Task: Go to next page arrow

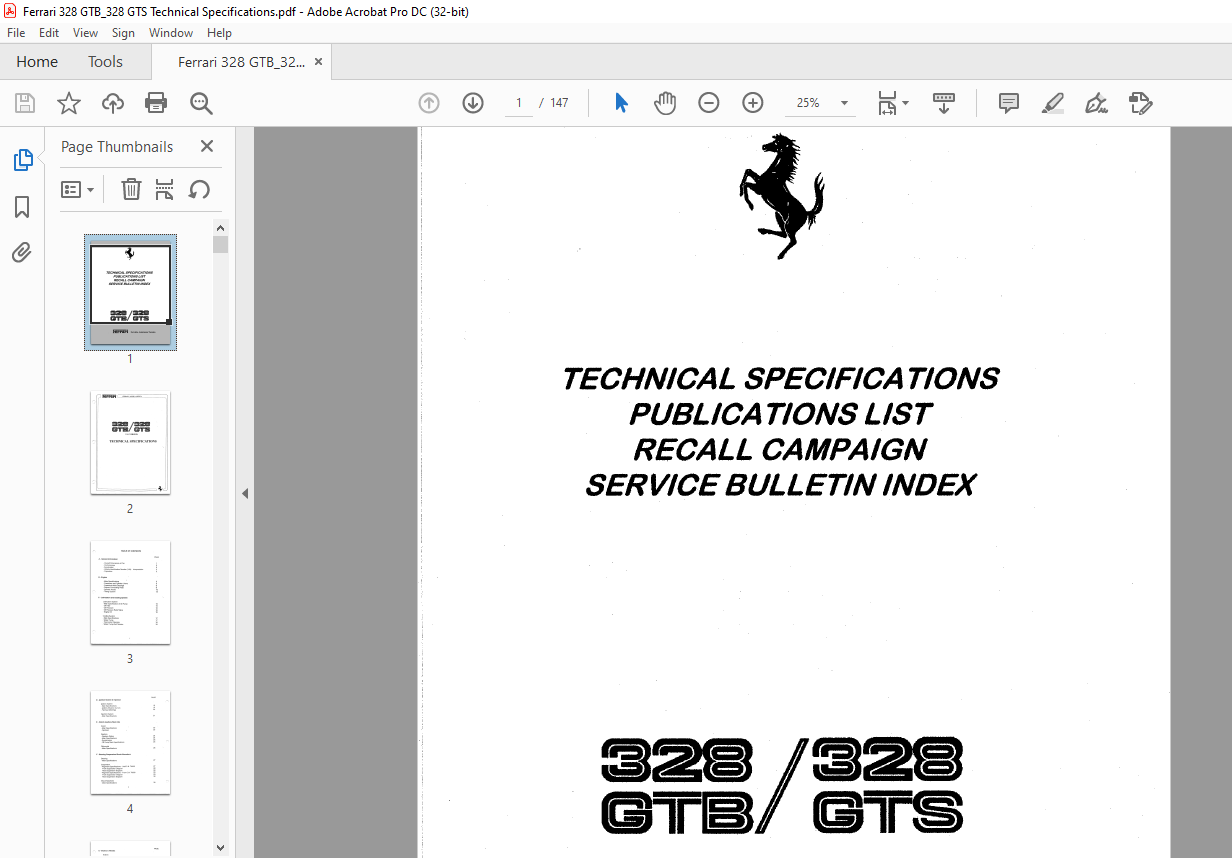Action: pos(473,103)
